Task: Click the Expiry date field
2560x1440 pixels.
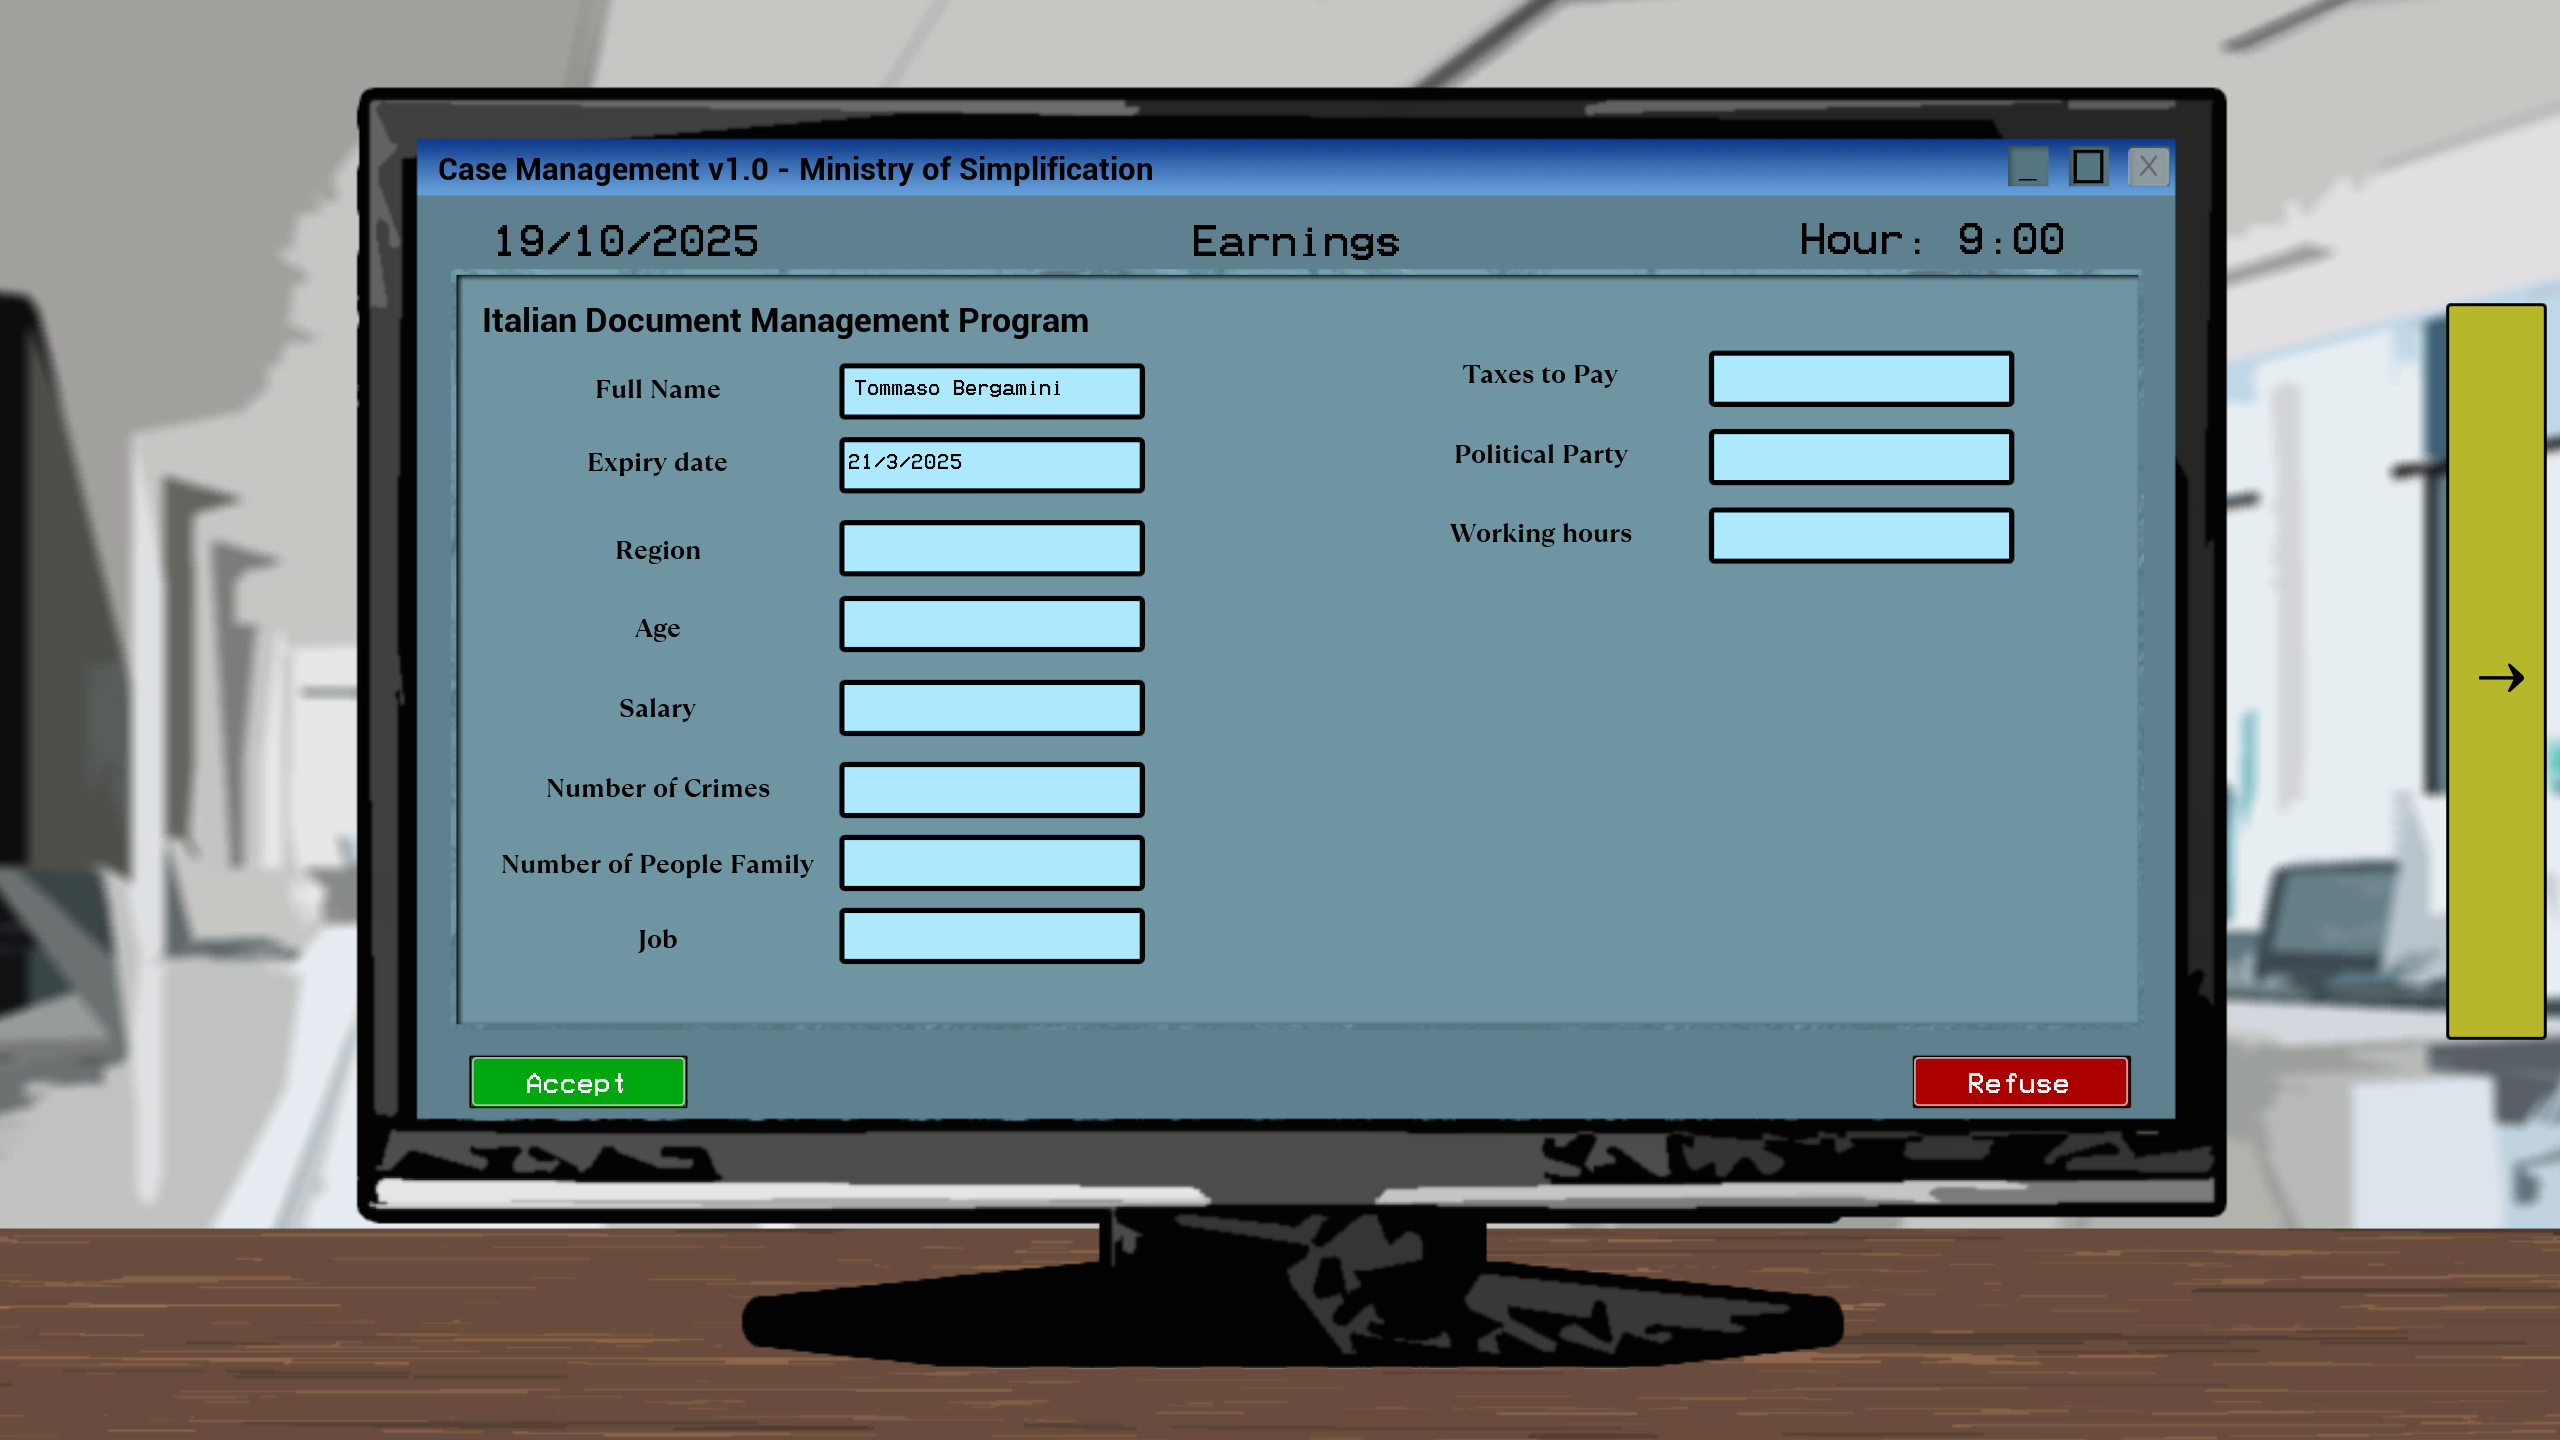Action: pos(991,464)
